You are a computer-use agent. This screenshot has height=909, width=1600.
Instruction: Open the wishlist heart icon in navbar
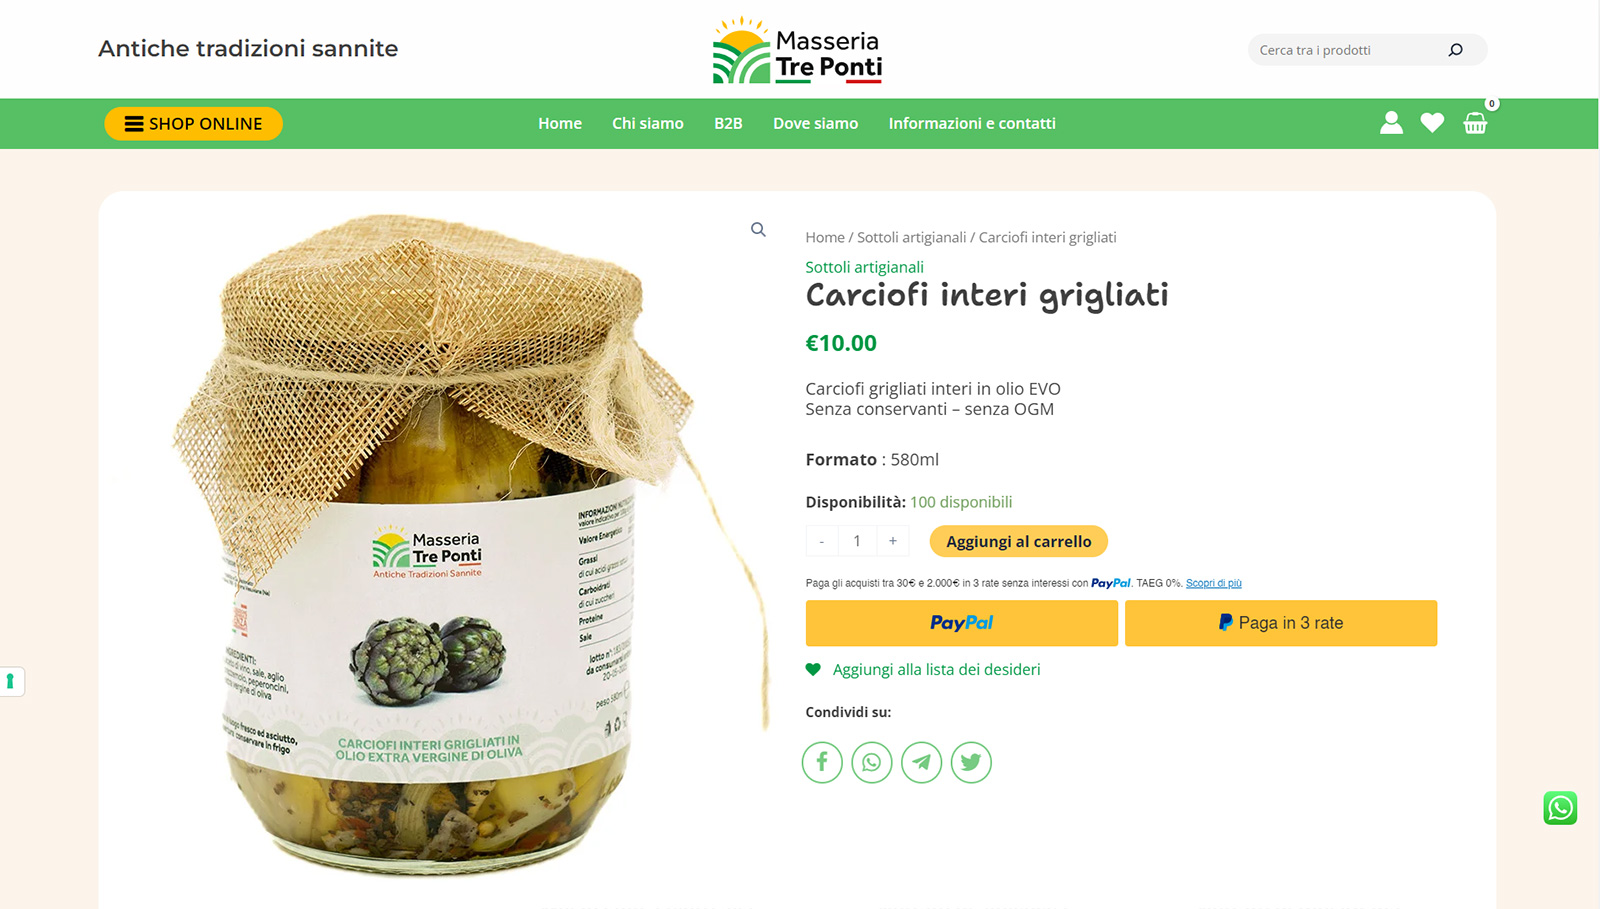click(x=1432, y=123)
